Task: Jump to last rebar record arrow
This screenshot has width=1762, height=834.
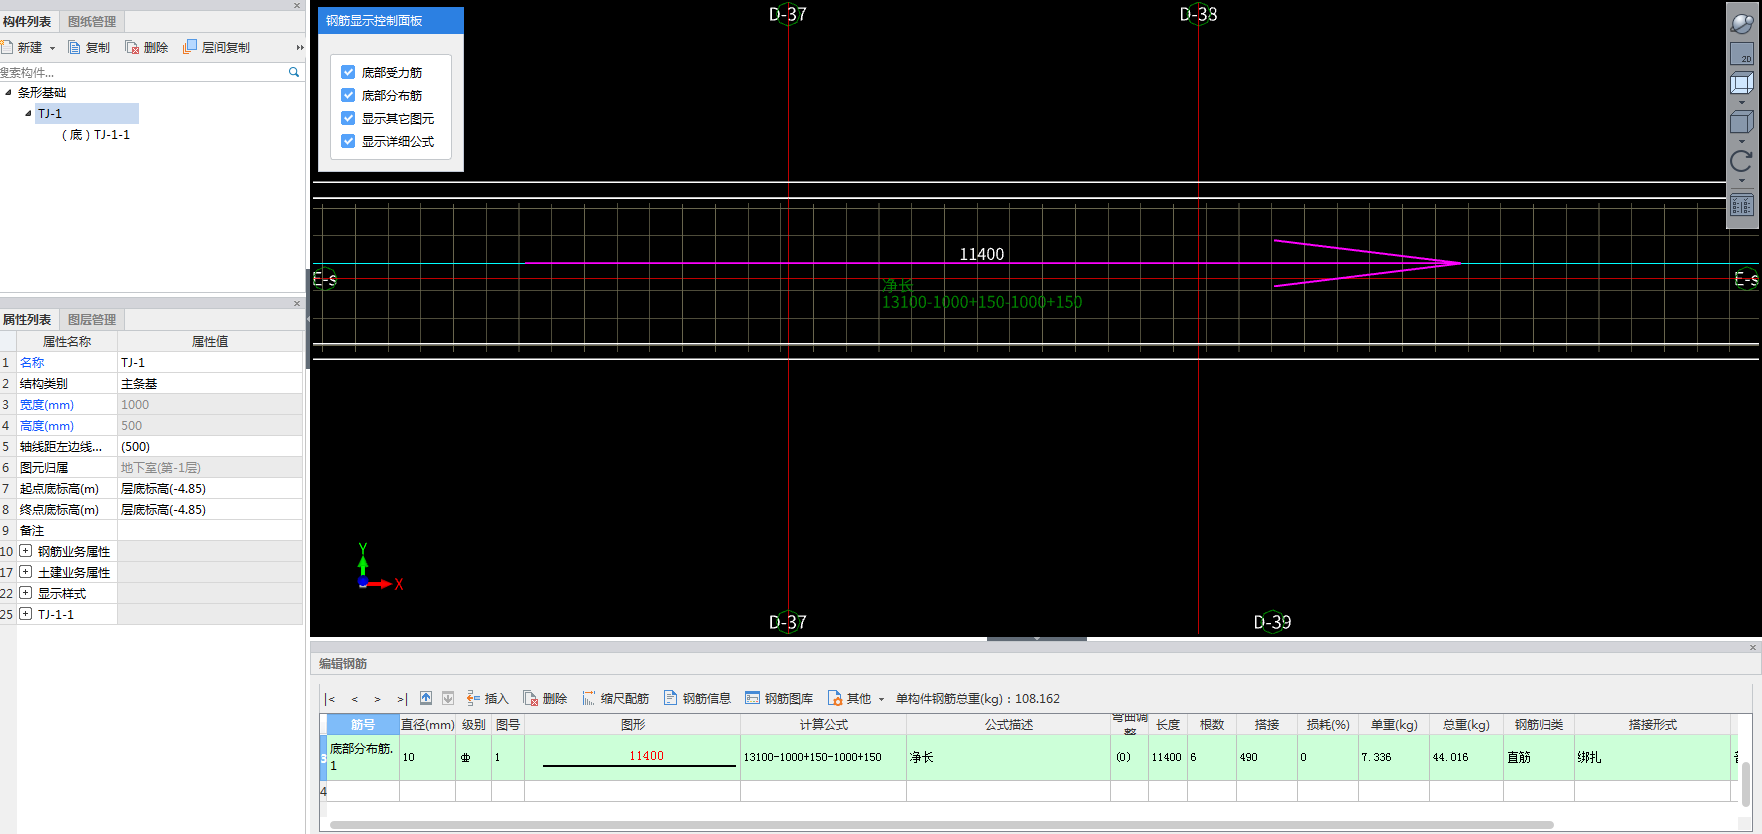Action: tap(401, 699)
